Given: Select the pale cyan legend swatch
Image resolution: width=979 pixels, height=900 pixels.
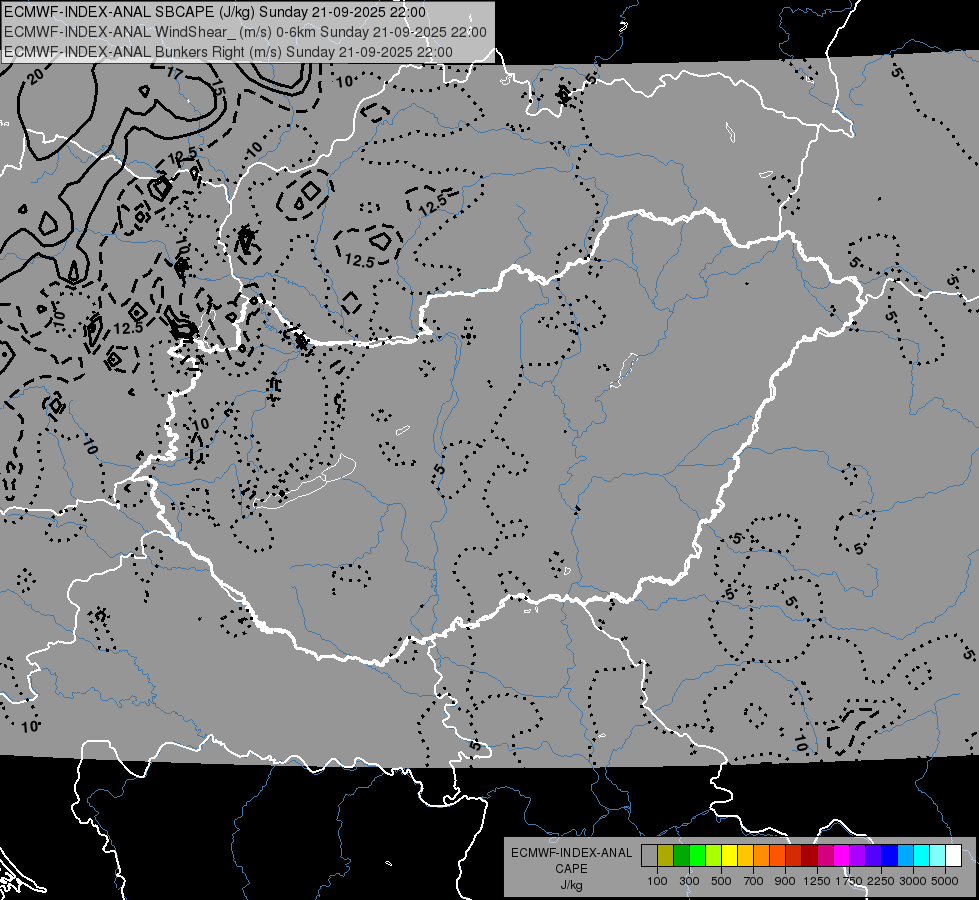Looking at the screenshot, I should point(938,855).
